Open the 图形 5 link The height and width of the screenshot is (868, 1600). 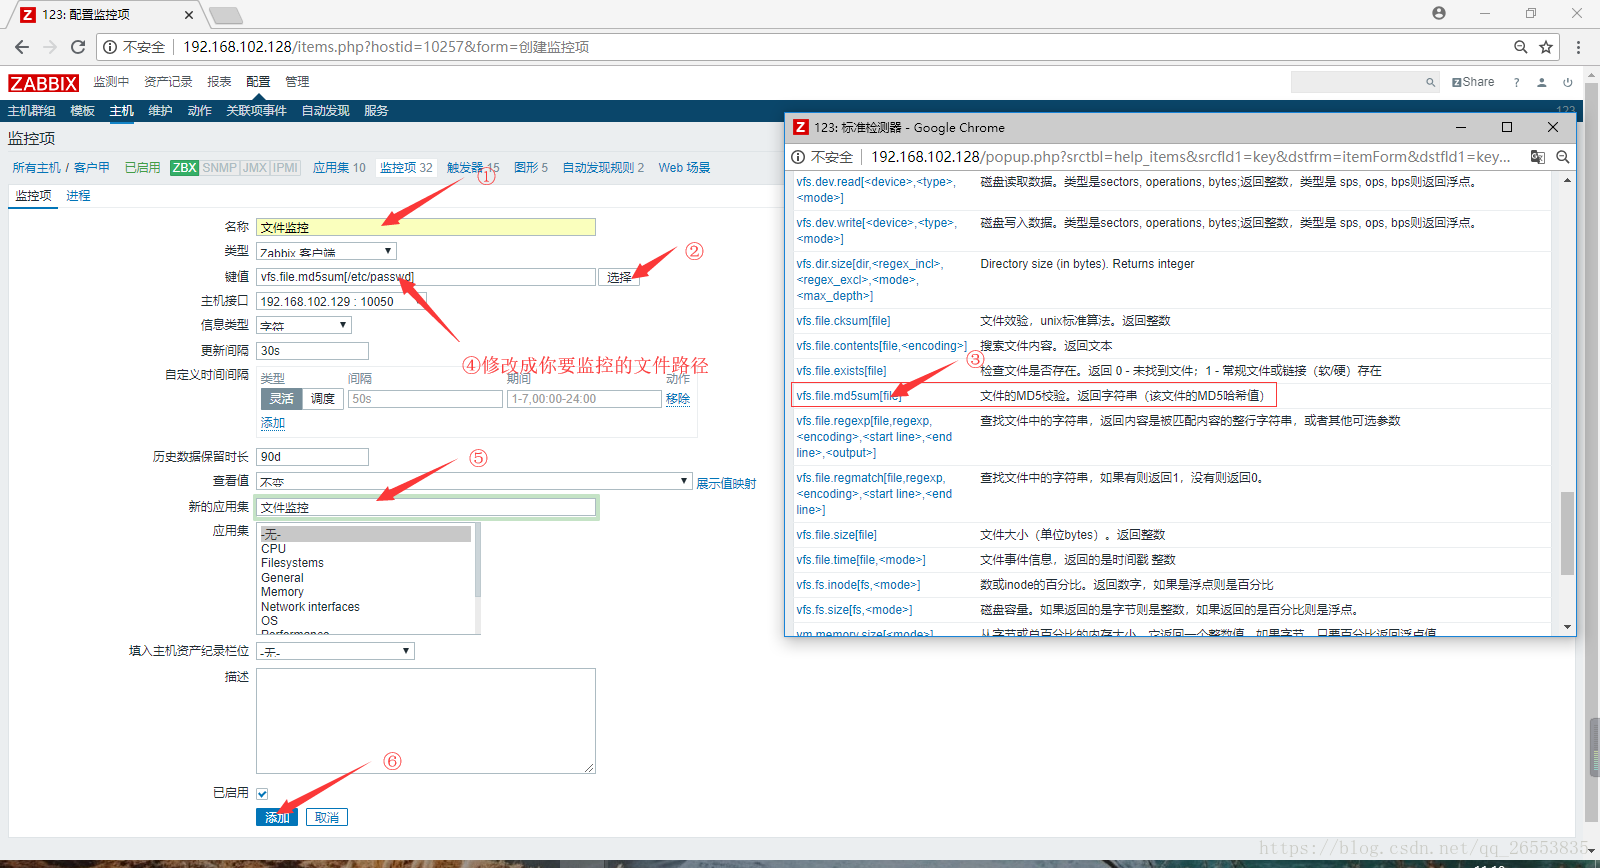531,168
